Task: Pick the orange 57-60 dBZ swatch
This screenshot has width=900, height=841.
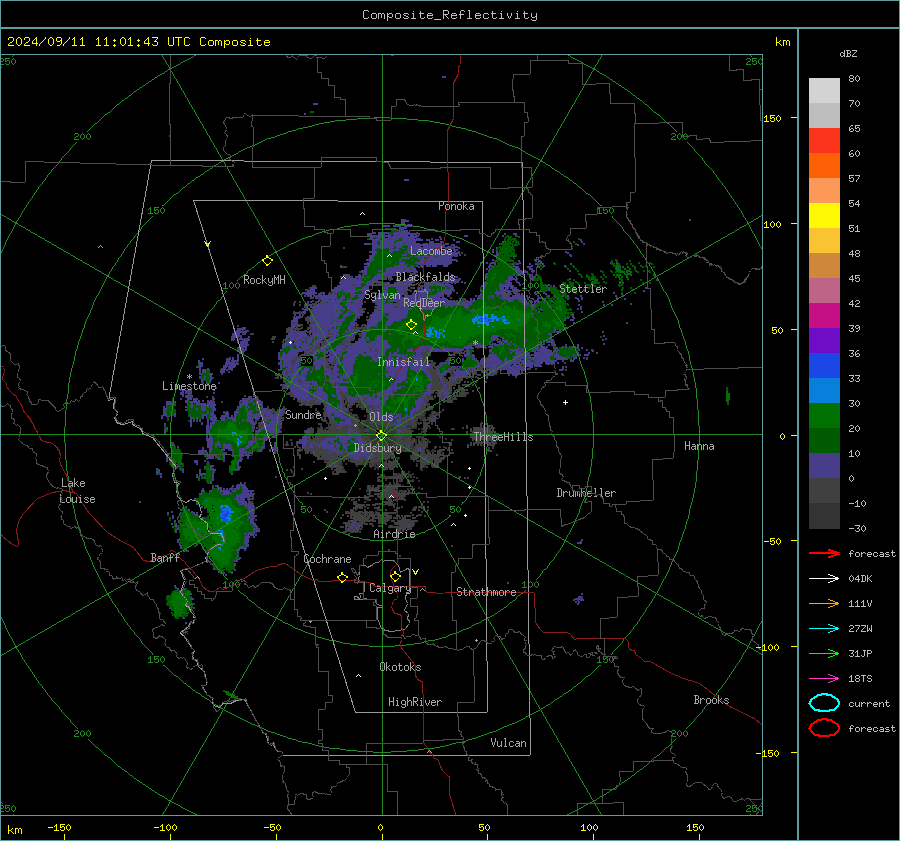Action: click(824, 165)
